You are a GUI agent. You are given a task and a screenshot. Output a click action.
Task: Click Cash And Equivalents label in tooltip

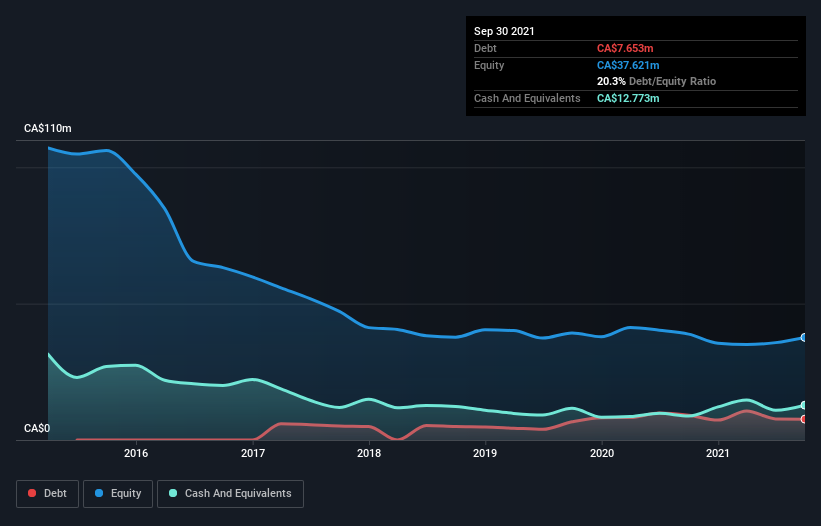527,98
